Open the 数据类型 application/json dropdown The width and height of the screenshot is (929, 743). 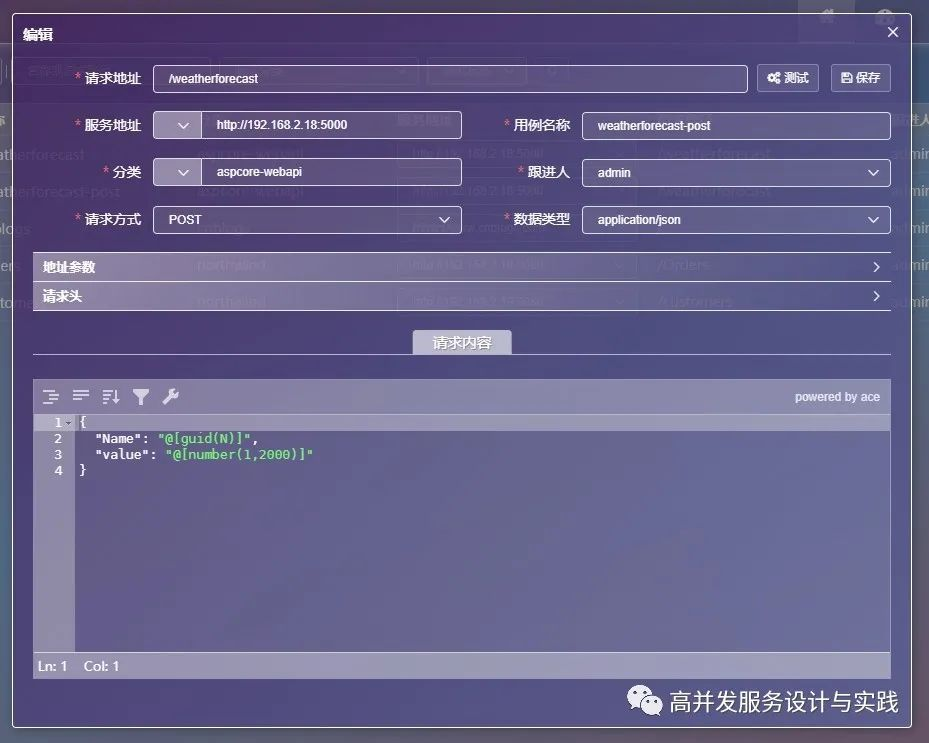coord(736,220)
